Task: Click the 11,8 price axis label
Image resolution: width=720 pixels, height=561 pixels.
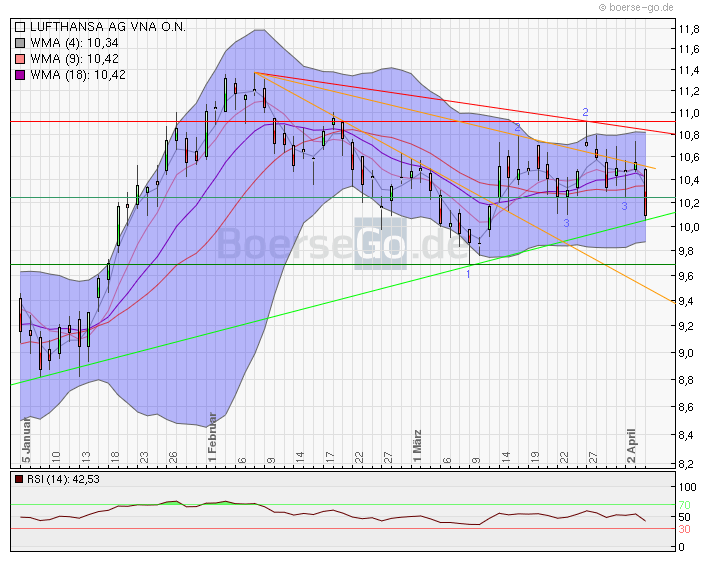Action: (688, 29)
